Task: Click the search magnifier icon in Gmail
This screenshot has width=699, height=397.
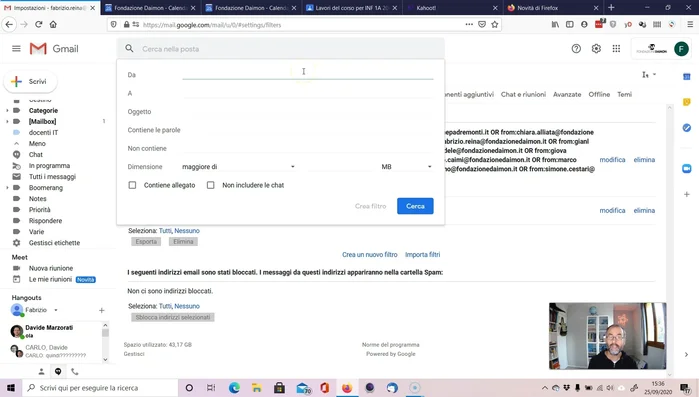Action: click(129, 49)
